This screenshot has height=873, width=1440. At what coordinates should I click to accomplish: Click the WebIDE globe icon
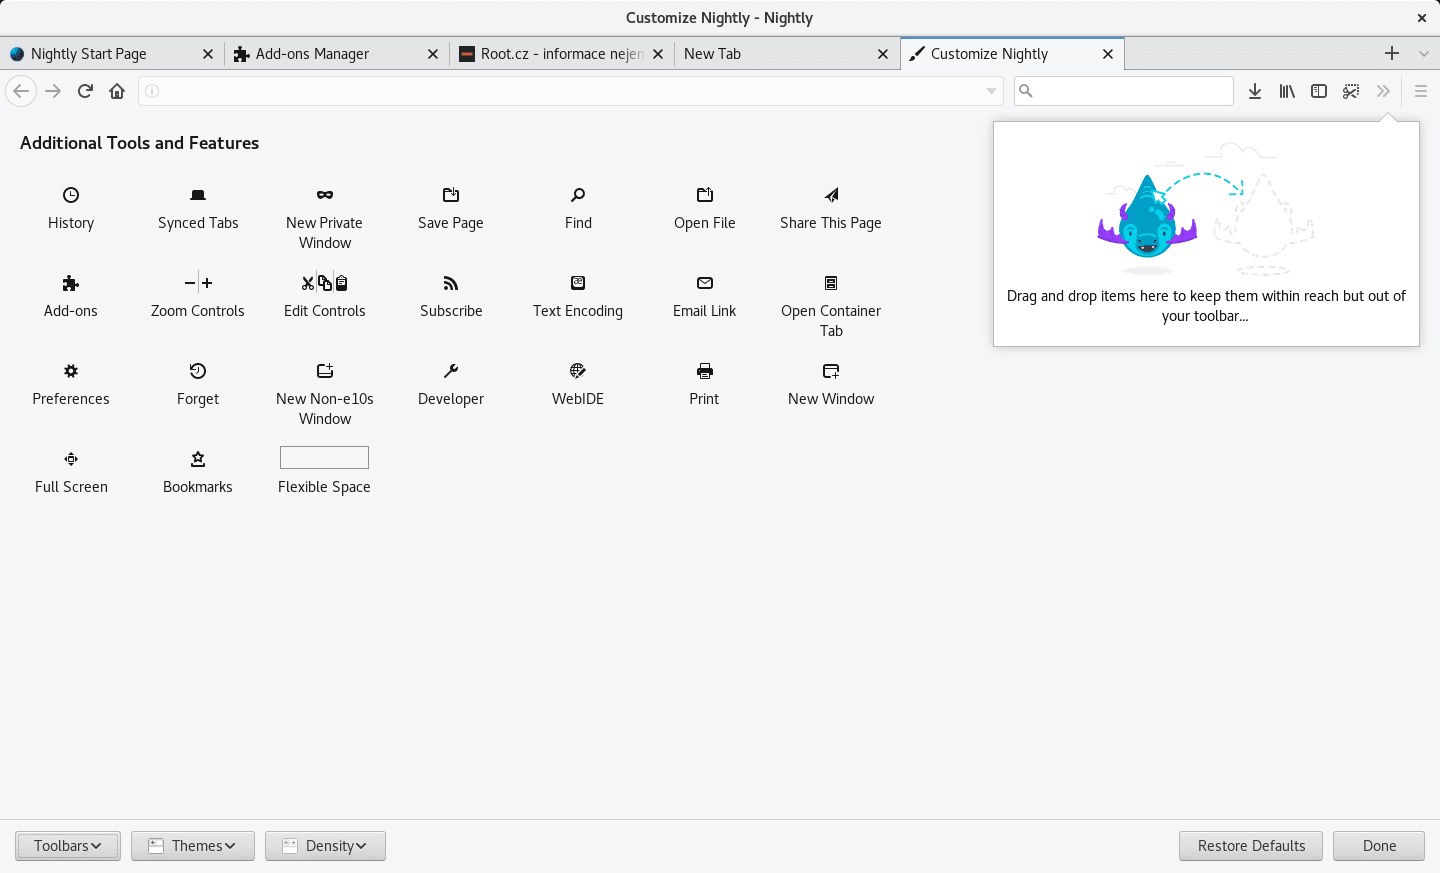coord(577,371)
